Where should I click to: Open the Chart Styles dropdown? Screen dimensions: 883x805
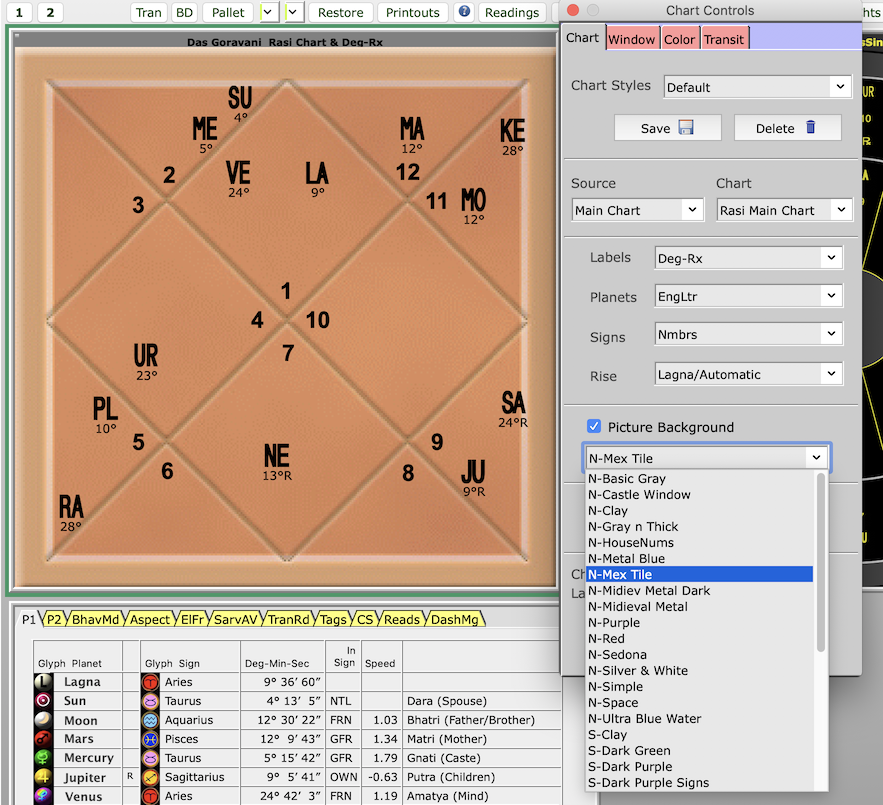(757, 87)
